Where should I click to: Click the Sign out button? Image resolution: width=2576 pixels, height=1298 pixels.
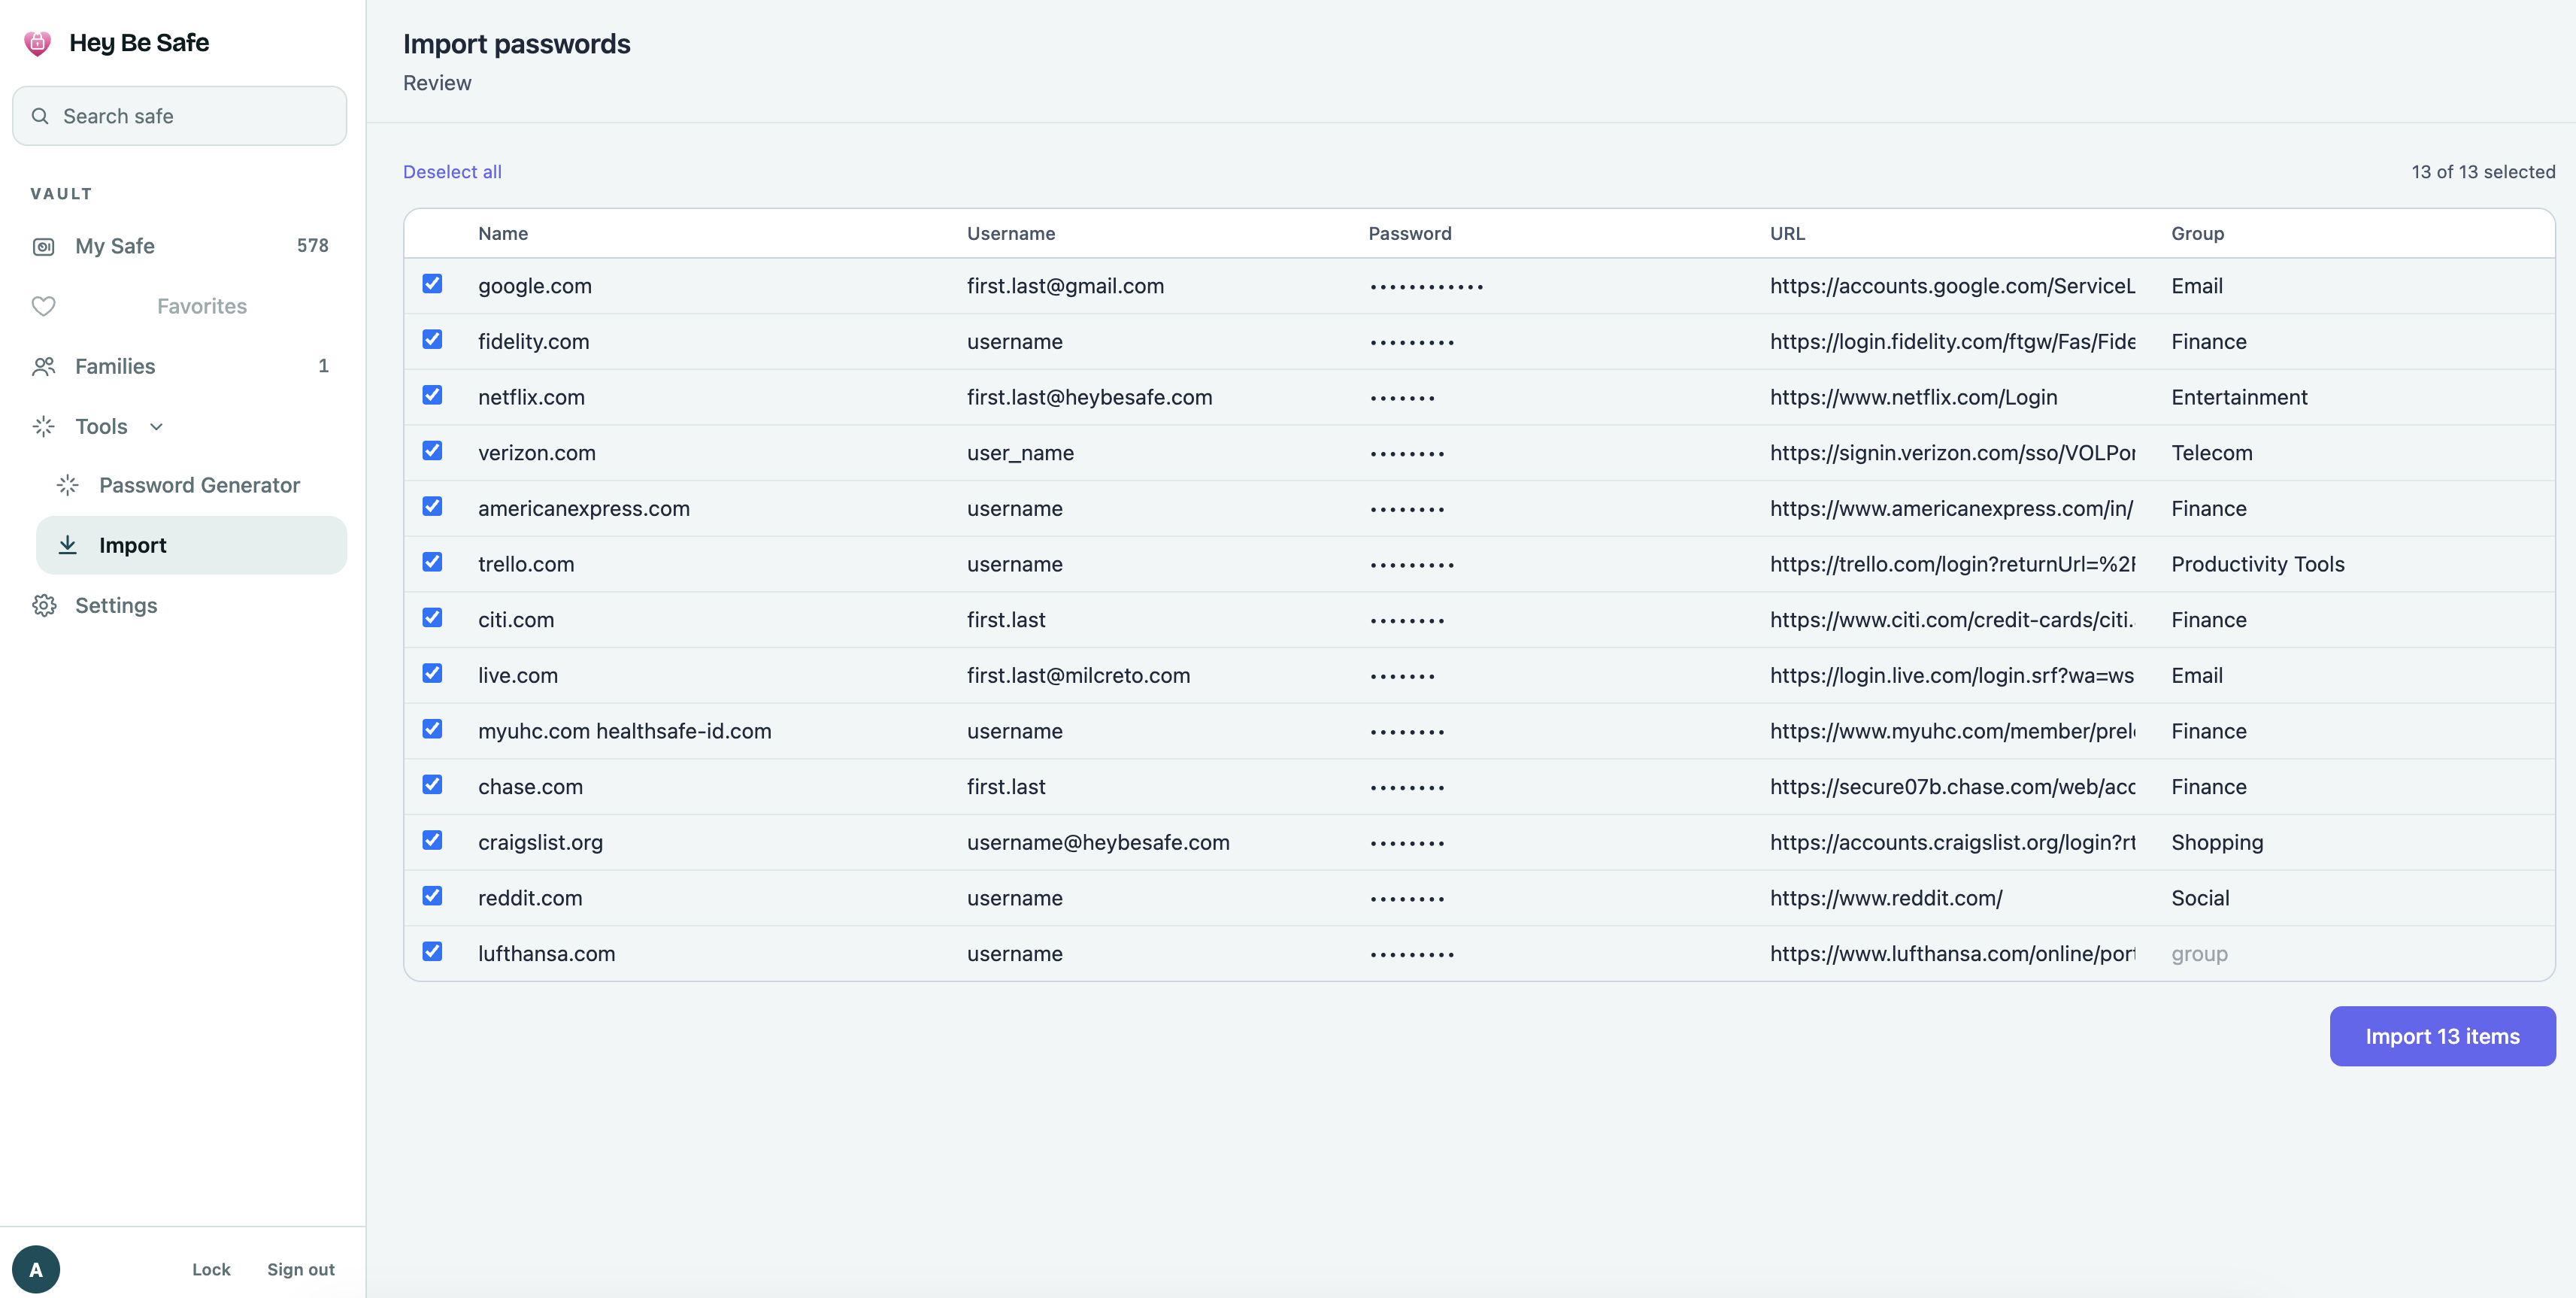[x=301, y=1269]
